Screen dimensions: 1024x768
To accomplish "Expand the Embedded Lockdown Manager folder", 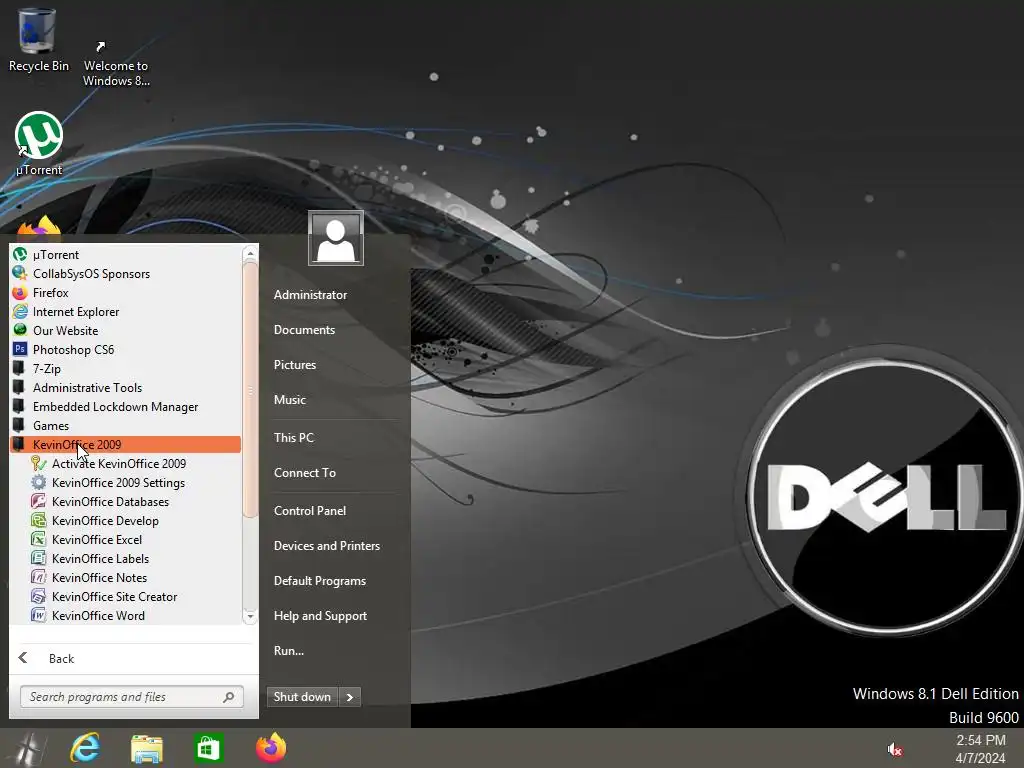I will point(125,406).
